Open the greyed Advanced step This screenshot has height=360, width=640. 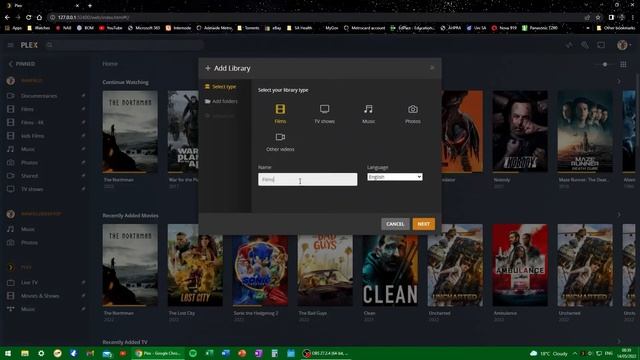[x=220, y=116]
